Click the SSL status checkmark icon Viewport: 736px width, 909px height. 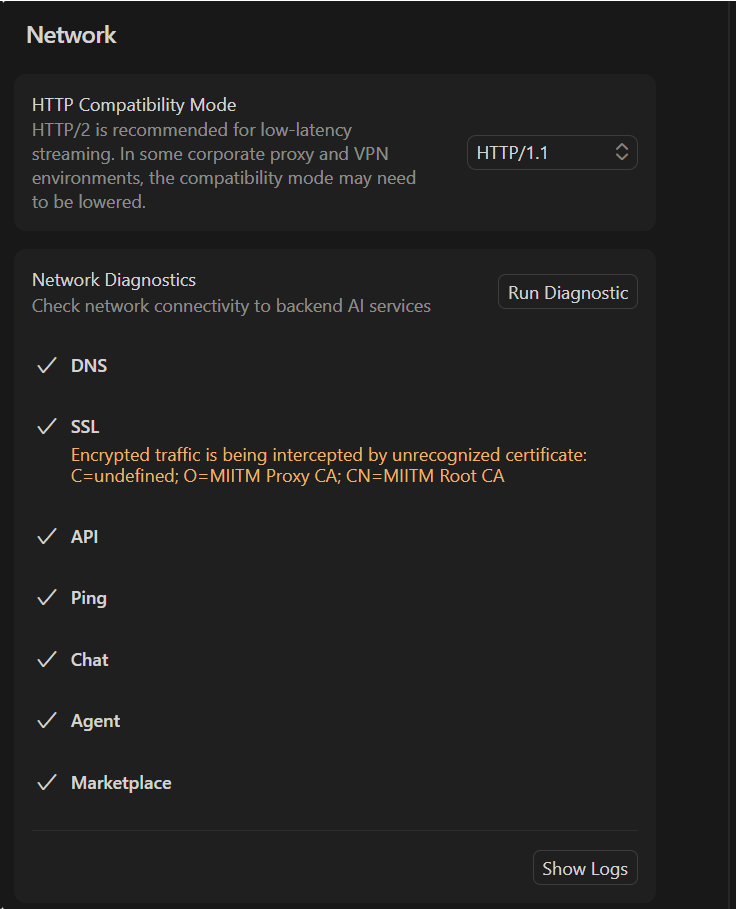tap(46, 427)
